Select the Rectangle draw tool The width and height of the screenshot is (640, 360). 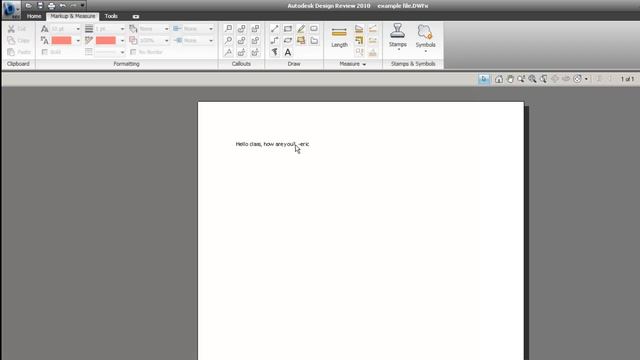pyautogui.click(x=288, y=29)
